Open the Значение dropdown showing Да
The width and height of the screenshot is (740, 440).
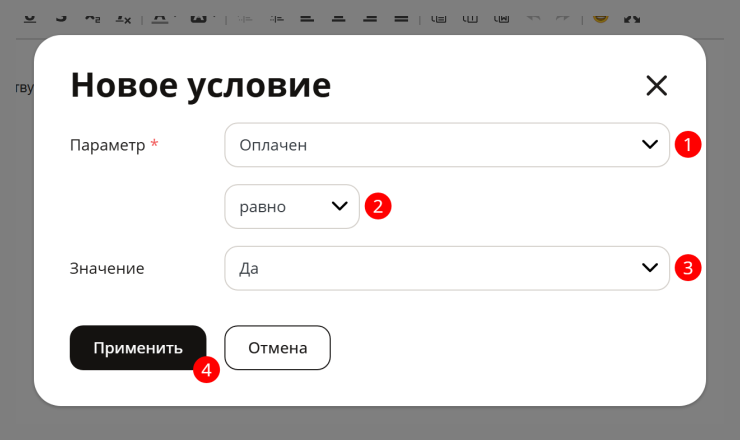point(447,268)
